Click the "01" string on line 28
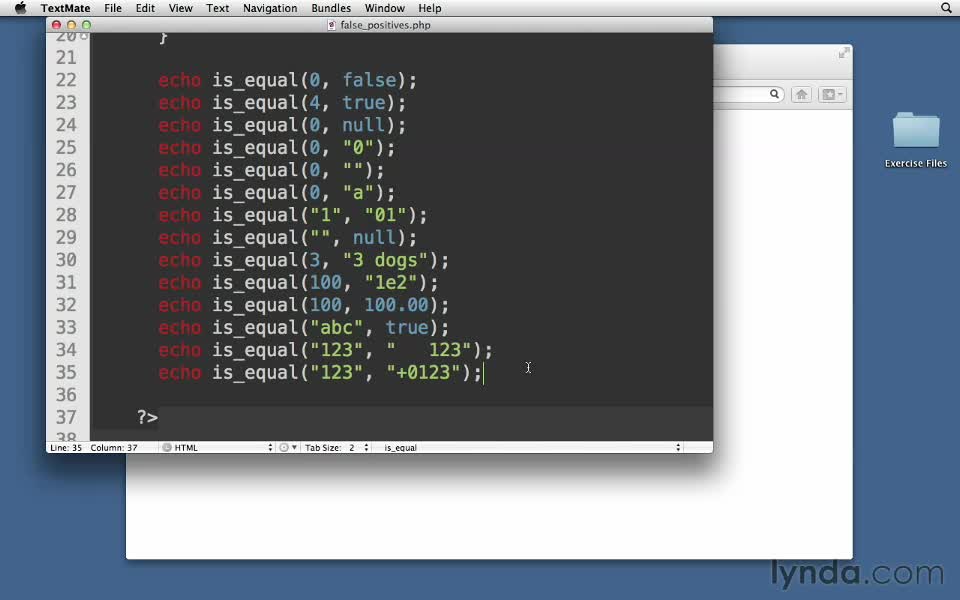Viewport: 960px width, 600px height. tap(385, 216)
